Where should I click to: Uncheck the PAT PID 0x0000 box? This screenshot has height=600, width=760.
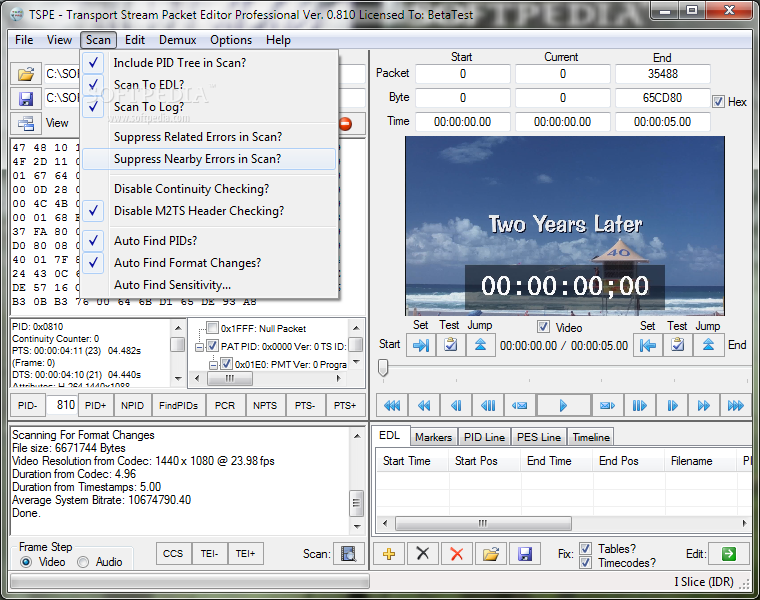coord(212,346)
